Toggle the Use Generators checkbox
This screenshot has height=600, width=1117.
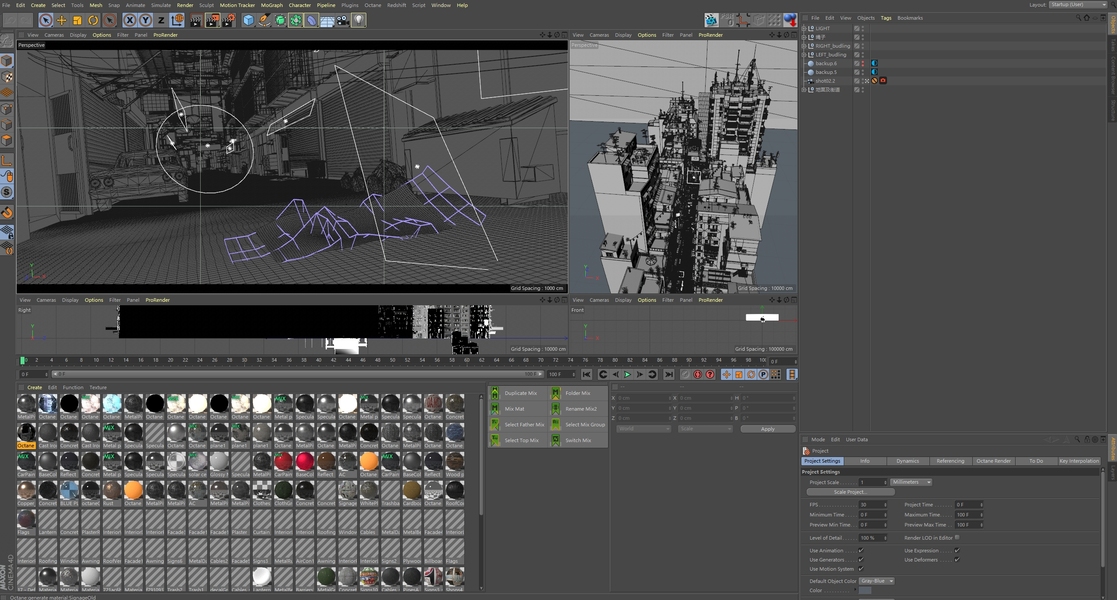861,559
